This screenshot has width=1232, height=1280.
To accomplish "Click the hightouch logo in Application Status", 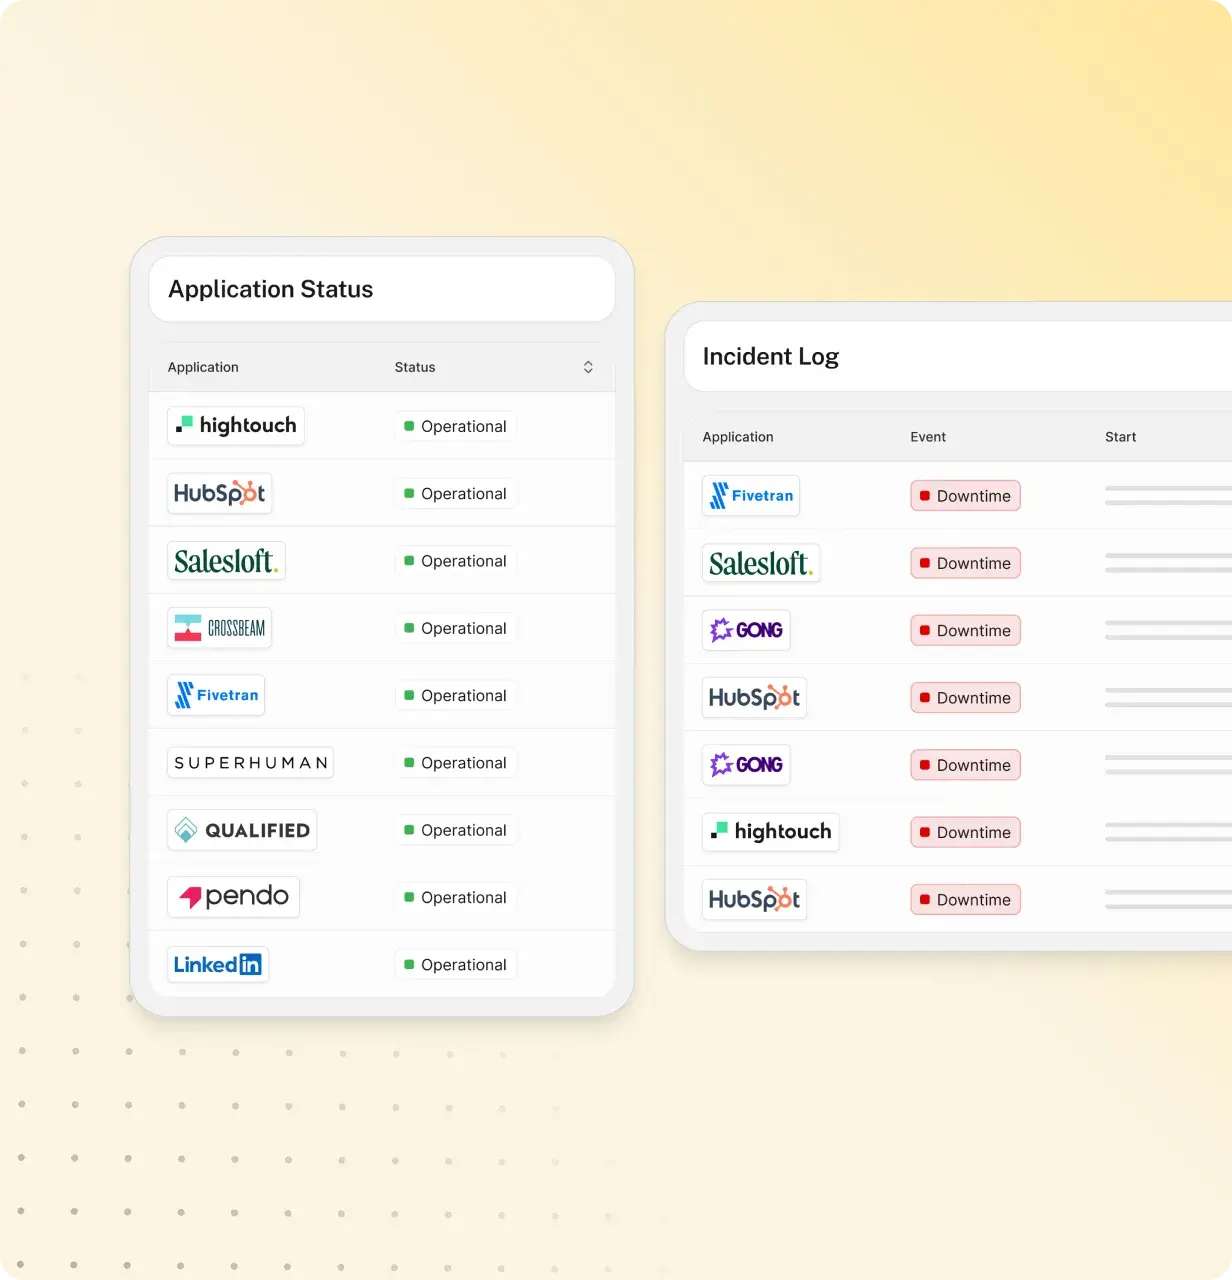I will (x=236, y=425).
